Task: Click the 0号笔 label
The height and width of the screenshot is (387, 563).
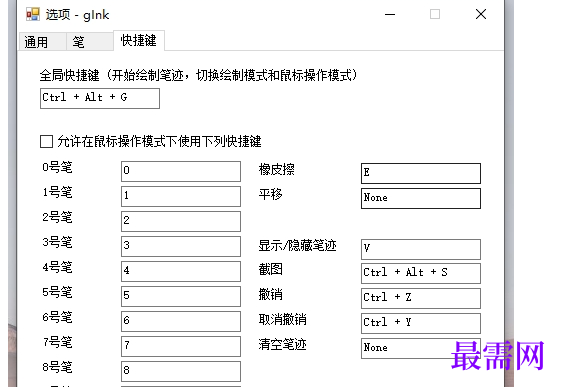Action: point(57,167)
